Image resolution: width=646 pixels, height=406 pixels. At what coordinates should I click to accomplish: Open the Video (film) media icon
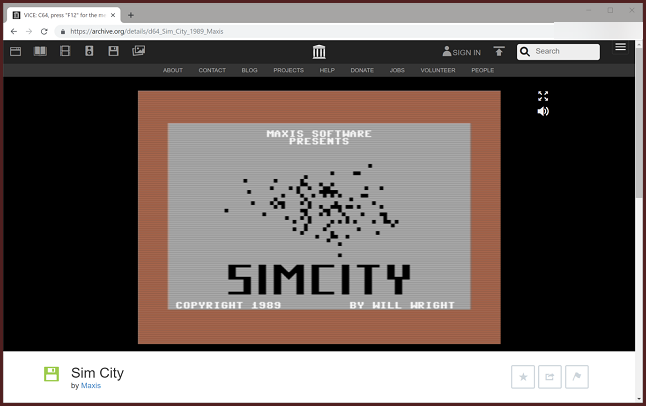tap(65, 51)
